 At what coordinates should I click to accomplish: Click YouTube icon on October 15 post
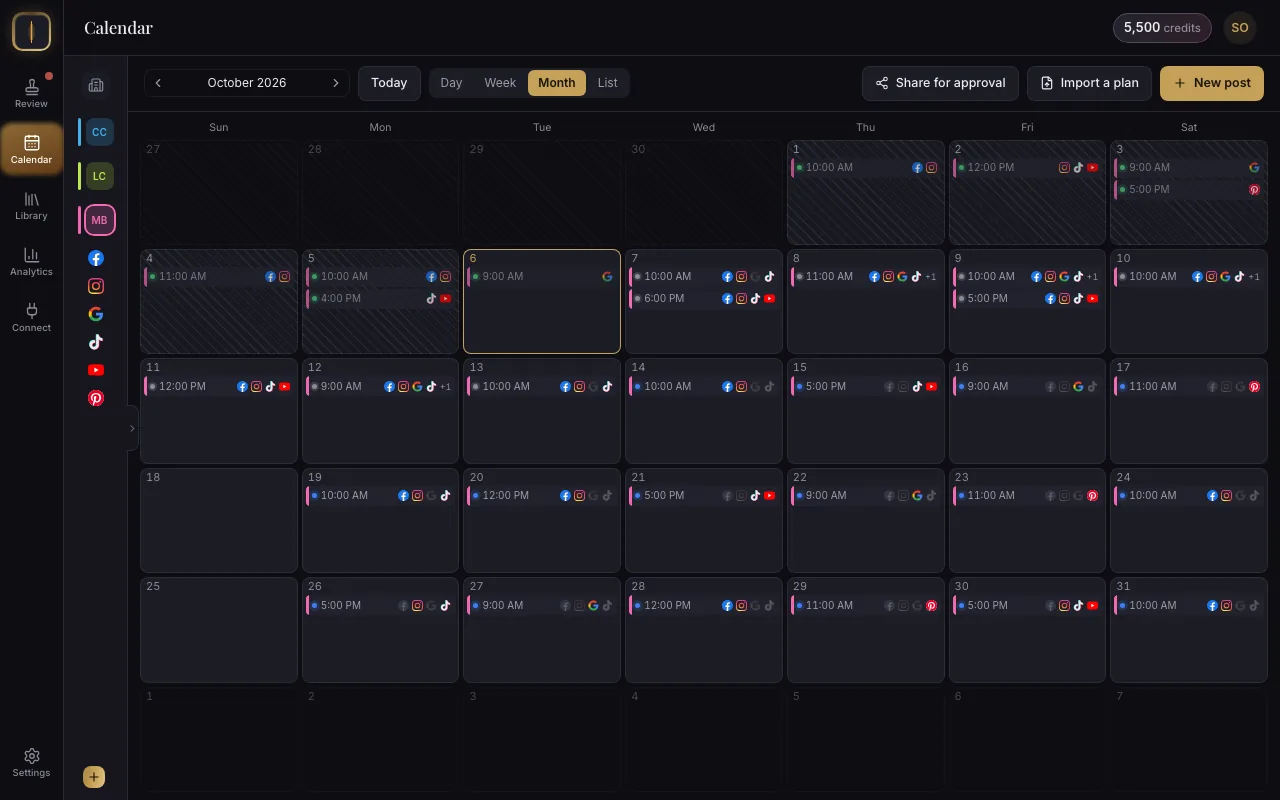click(x=931, y=387)
